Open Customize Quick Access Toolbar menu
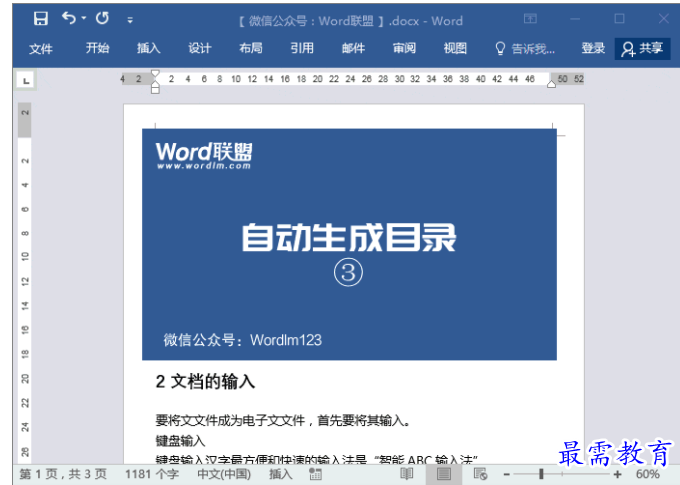The image size is (680, 485). click(130, 20)
